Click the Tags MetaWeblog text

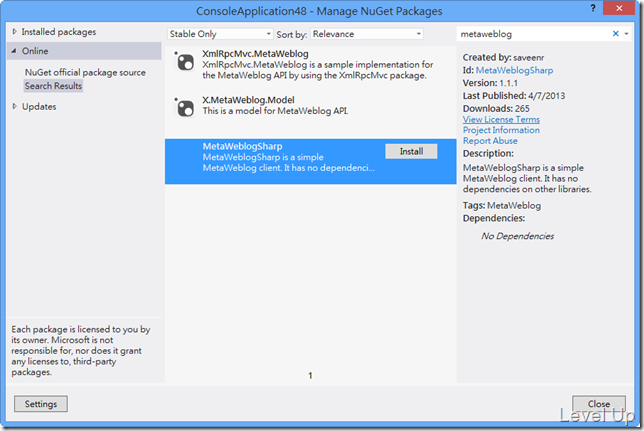click(501, 205)
